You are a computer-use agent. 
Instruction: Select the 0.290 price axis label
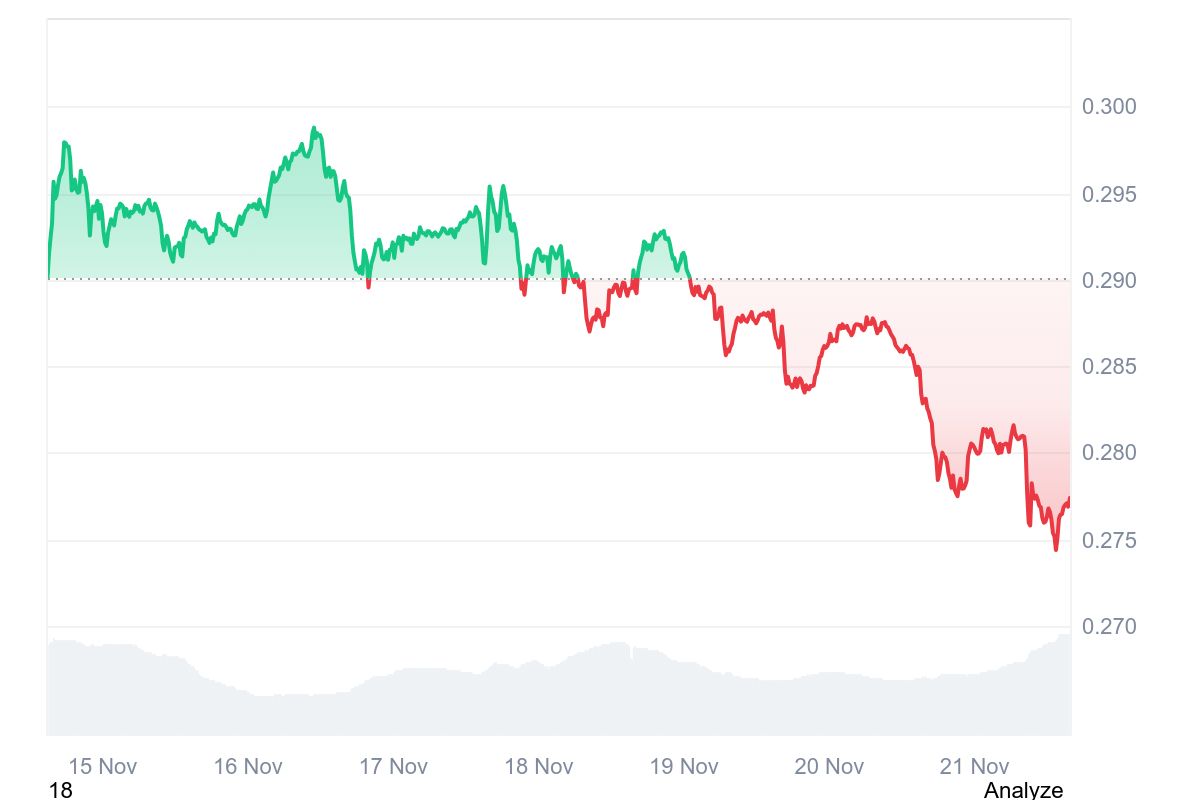(x=1109, y=281)
